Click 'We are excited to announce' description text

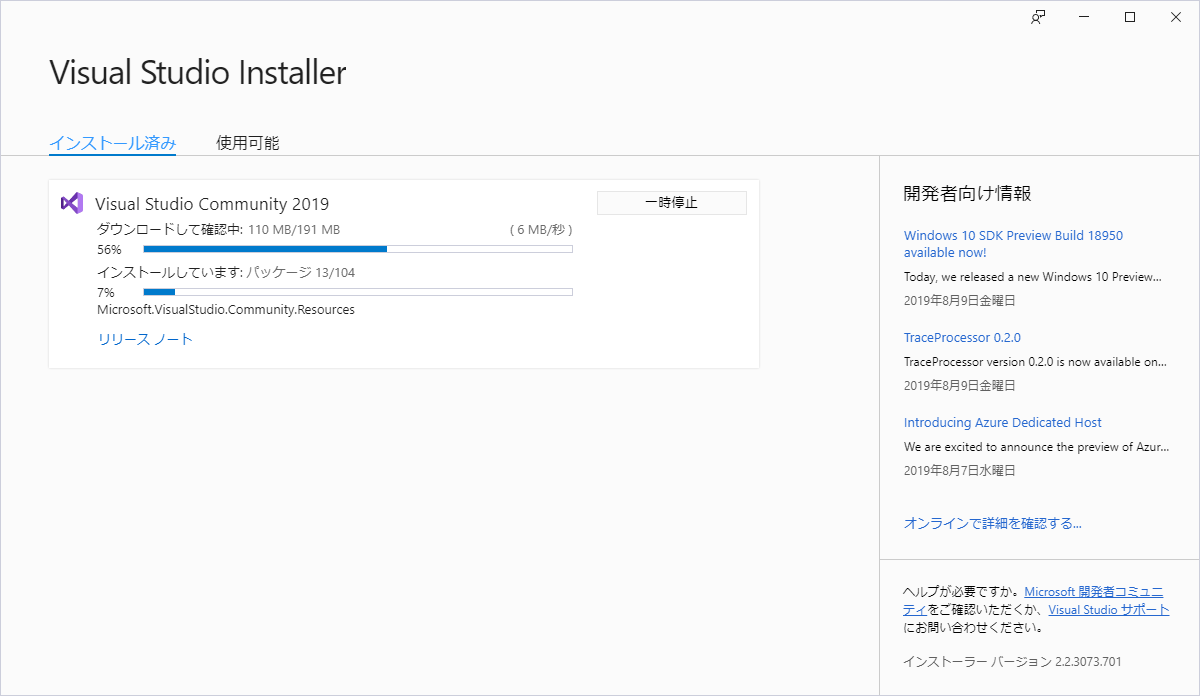coord(1035,447)
